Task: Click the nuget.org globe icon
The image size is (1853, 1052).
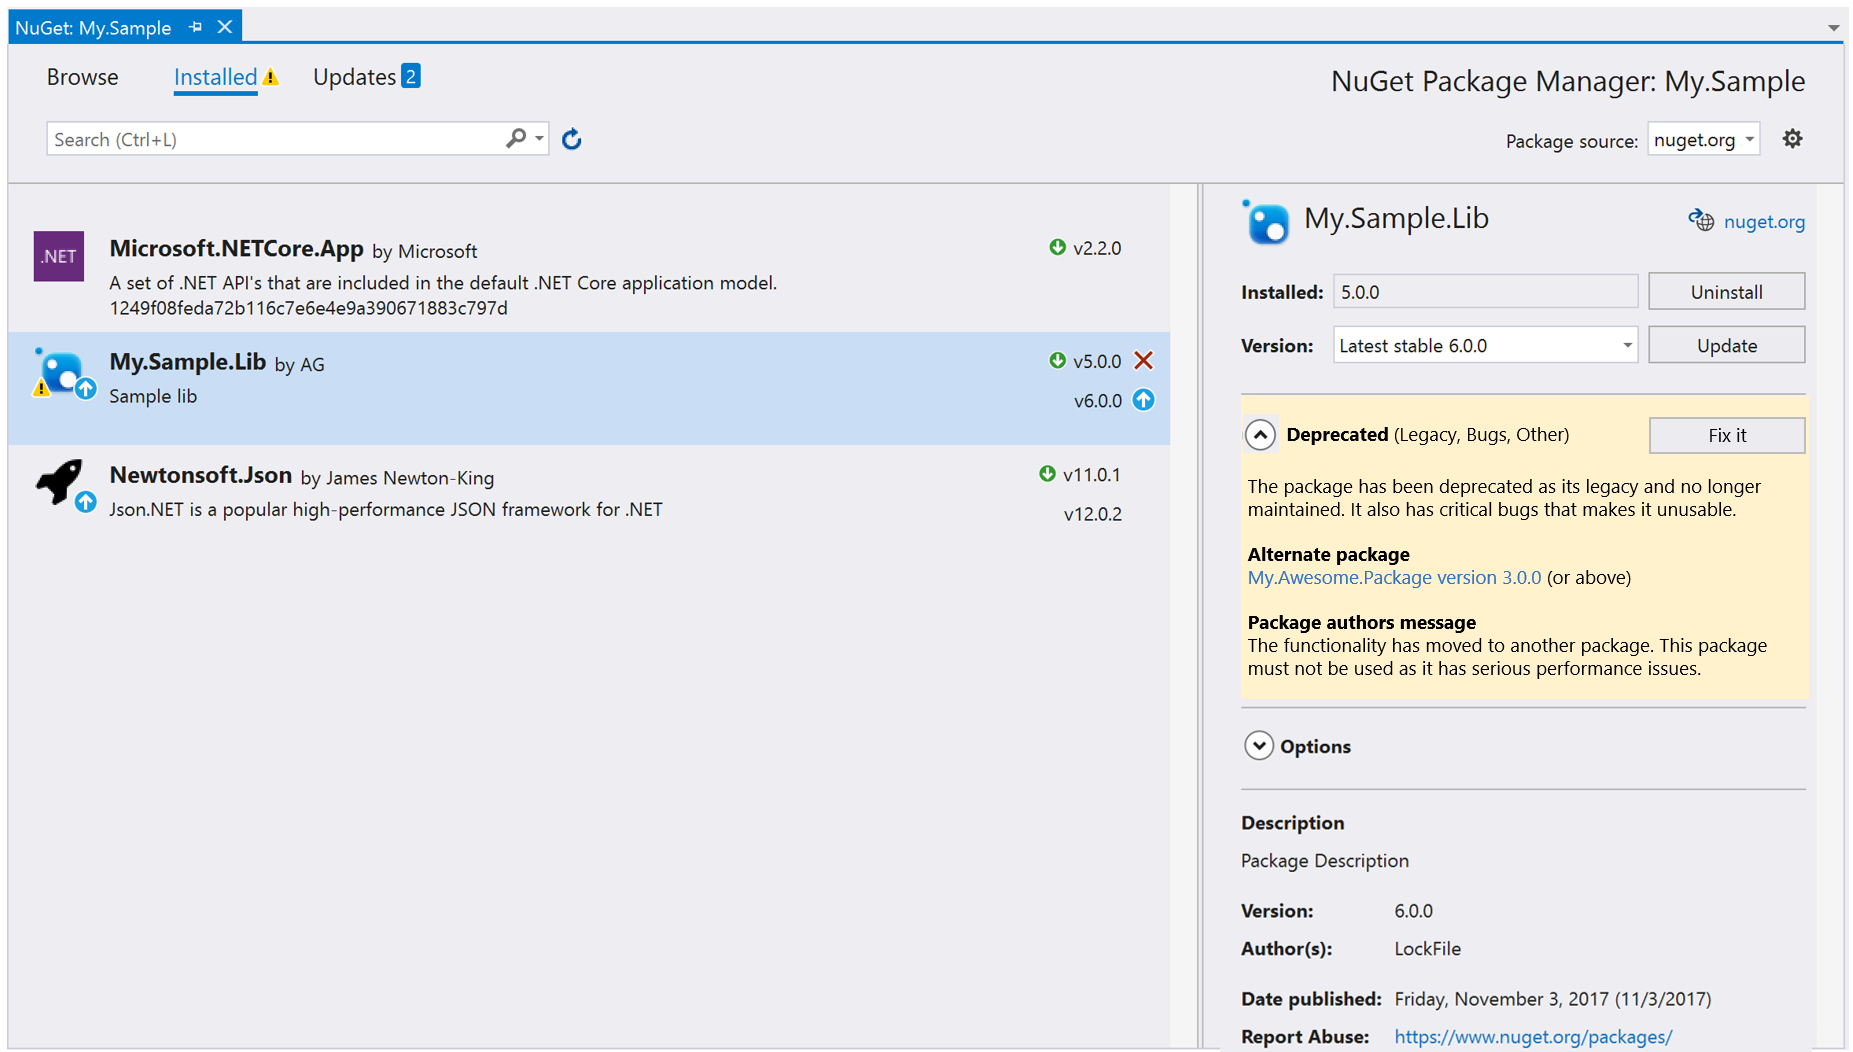Action: pos(1701,220)
